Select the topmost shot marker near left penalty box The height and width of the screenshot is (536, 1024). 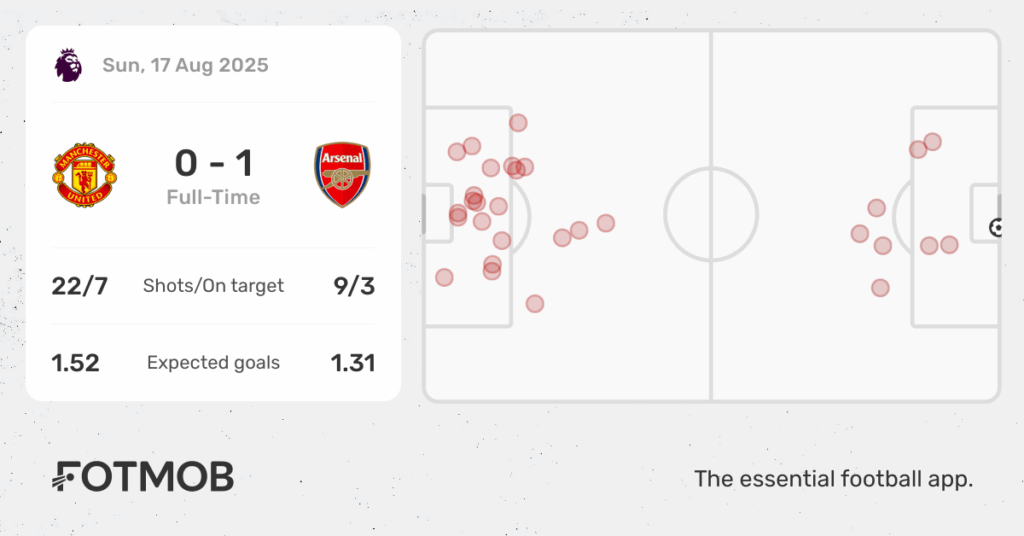click(519, 123)
